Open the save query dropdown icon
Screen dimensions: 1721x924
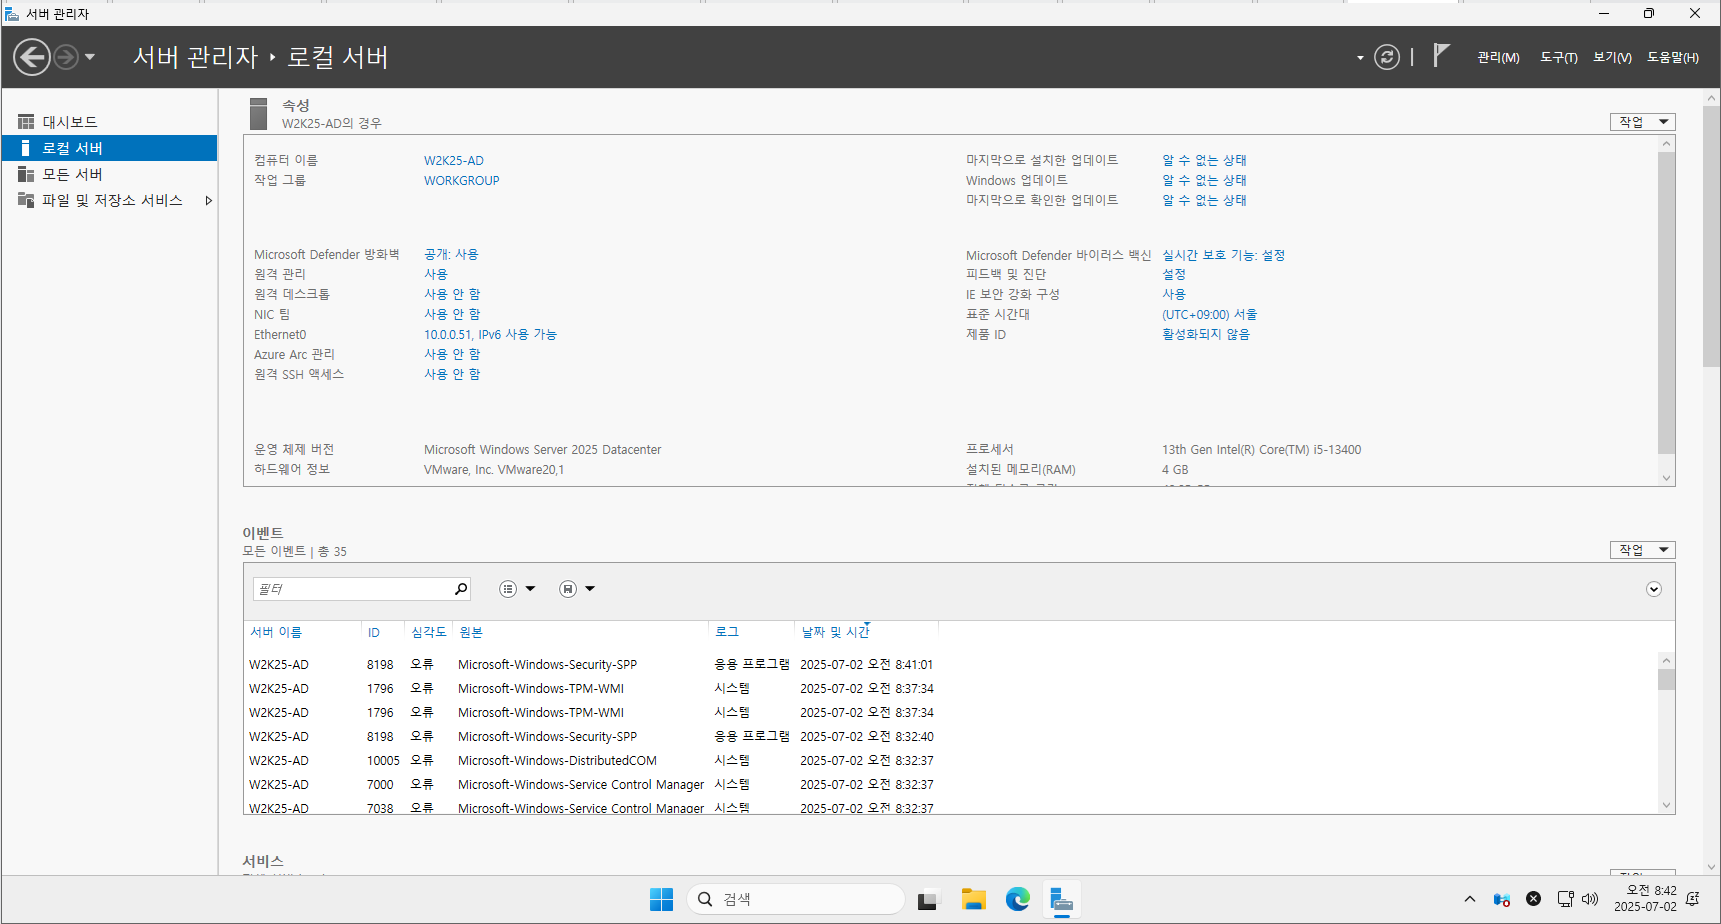pos(577,589)
